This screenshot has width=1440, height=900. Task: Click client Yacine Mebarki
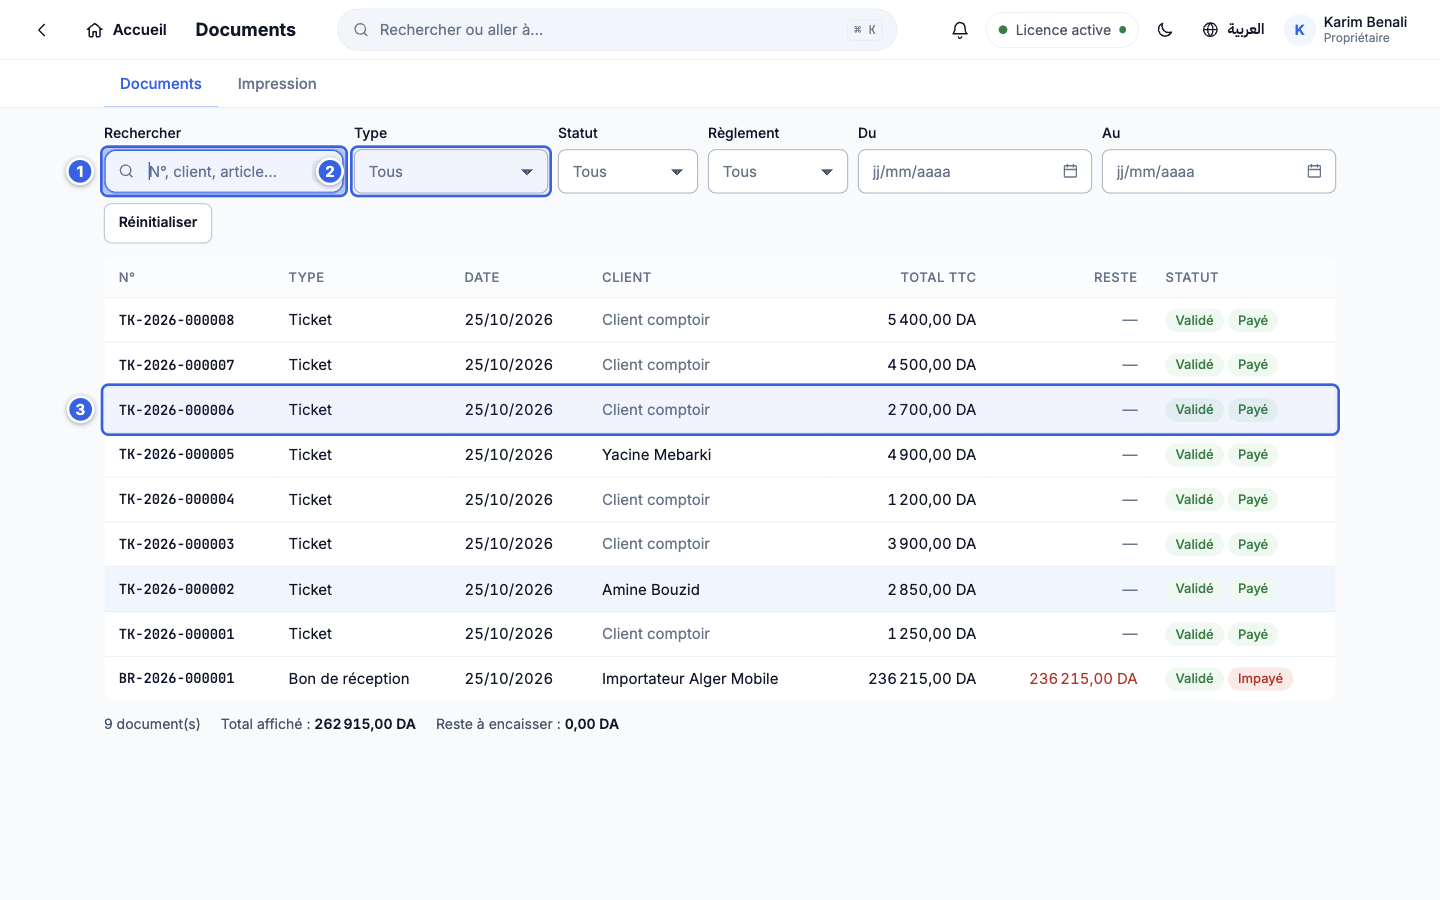657,455
